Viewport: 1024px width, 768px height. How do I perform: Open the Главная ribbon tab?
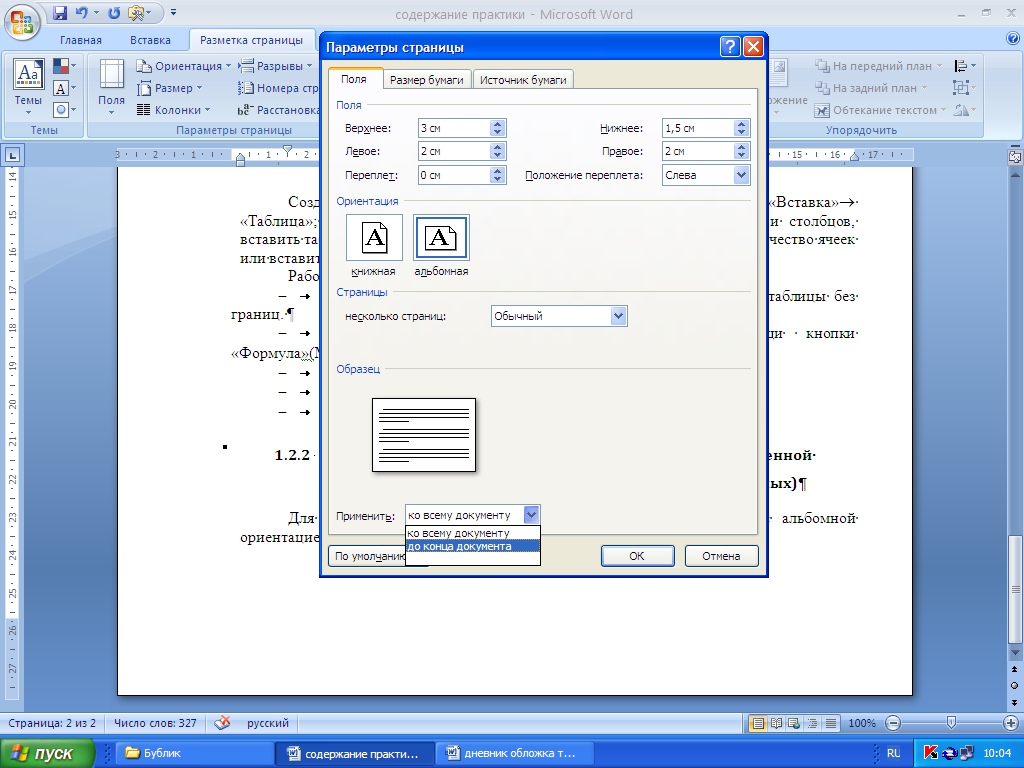pos(81,40)
